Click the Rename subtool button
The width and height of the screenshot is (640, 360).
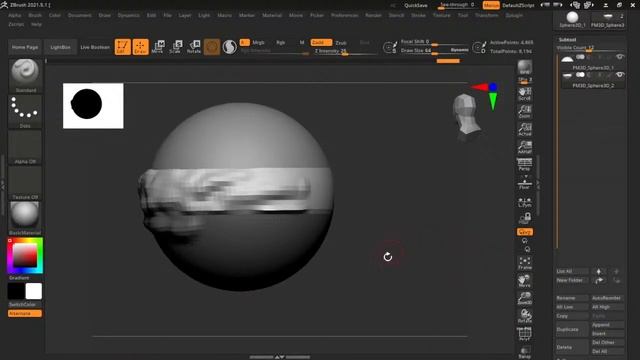click(x=572, y=298)
